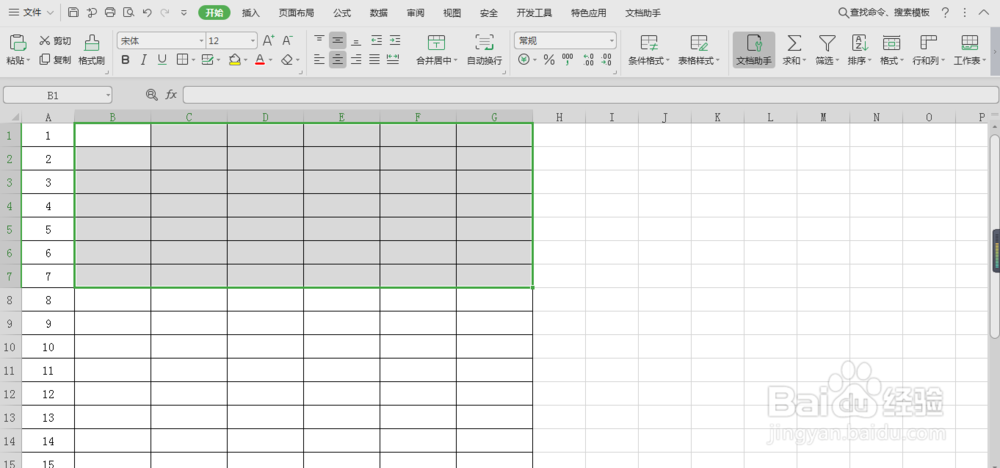Switch to the 审阅 (Review) tab

click(415, 13)
